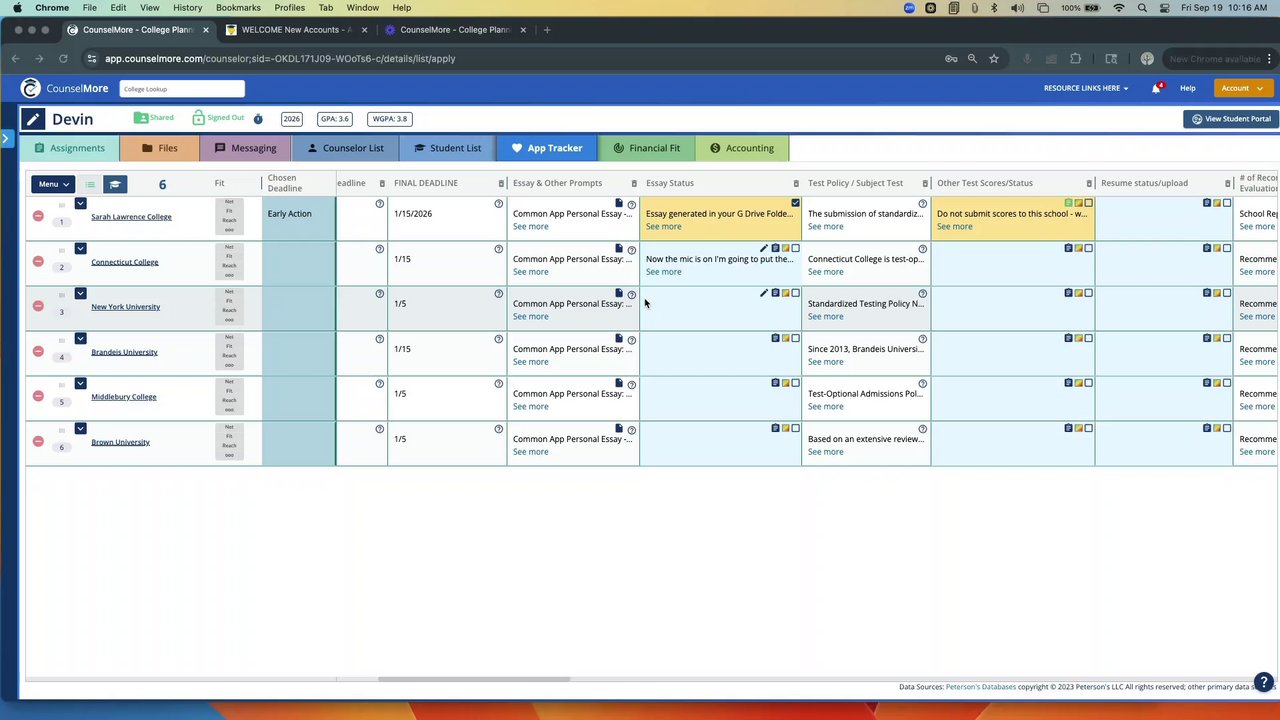The image size is (1280, 720).
Task: Open the Files tab
Action: tap(159, 148)
